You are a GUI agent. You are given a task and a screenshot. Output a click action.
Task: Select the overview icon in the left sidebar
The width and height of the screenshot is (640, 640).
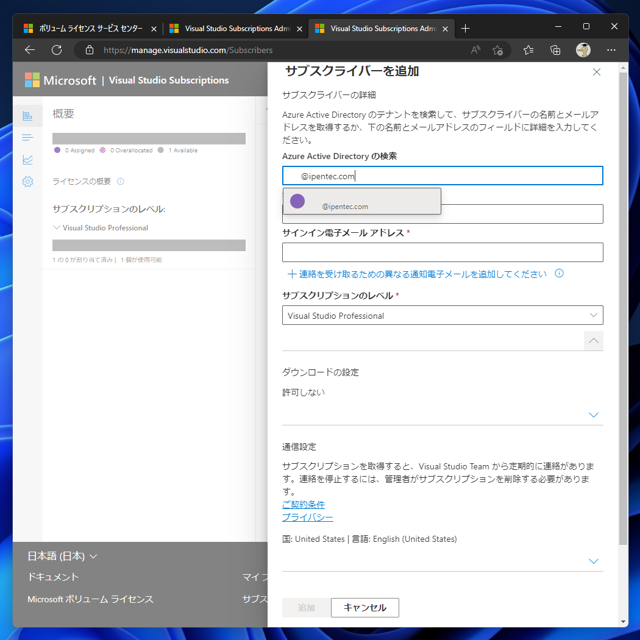coord(28,116)
